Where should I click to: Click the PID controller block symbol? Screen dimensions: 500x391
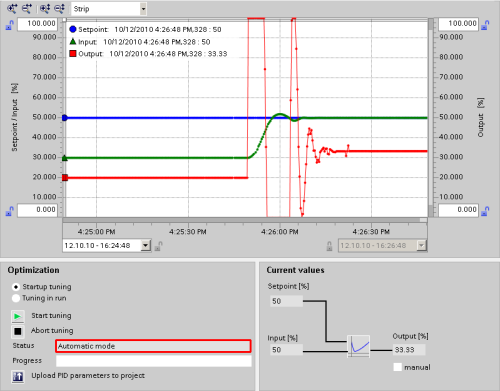(358, 346)
